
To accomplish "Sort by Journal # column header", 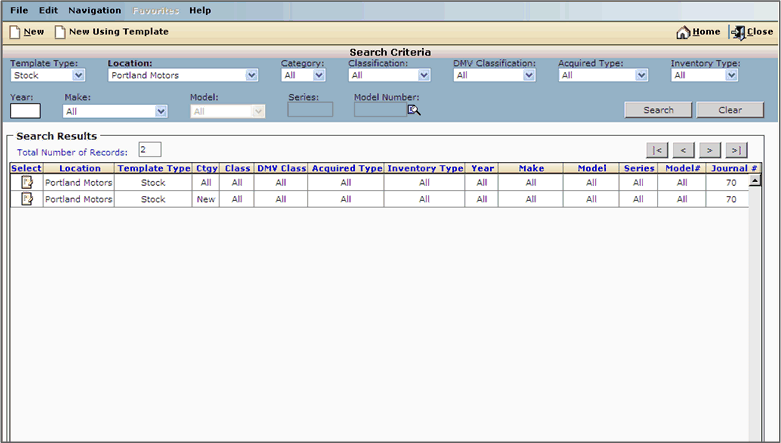I will click(734, 168).
